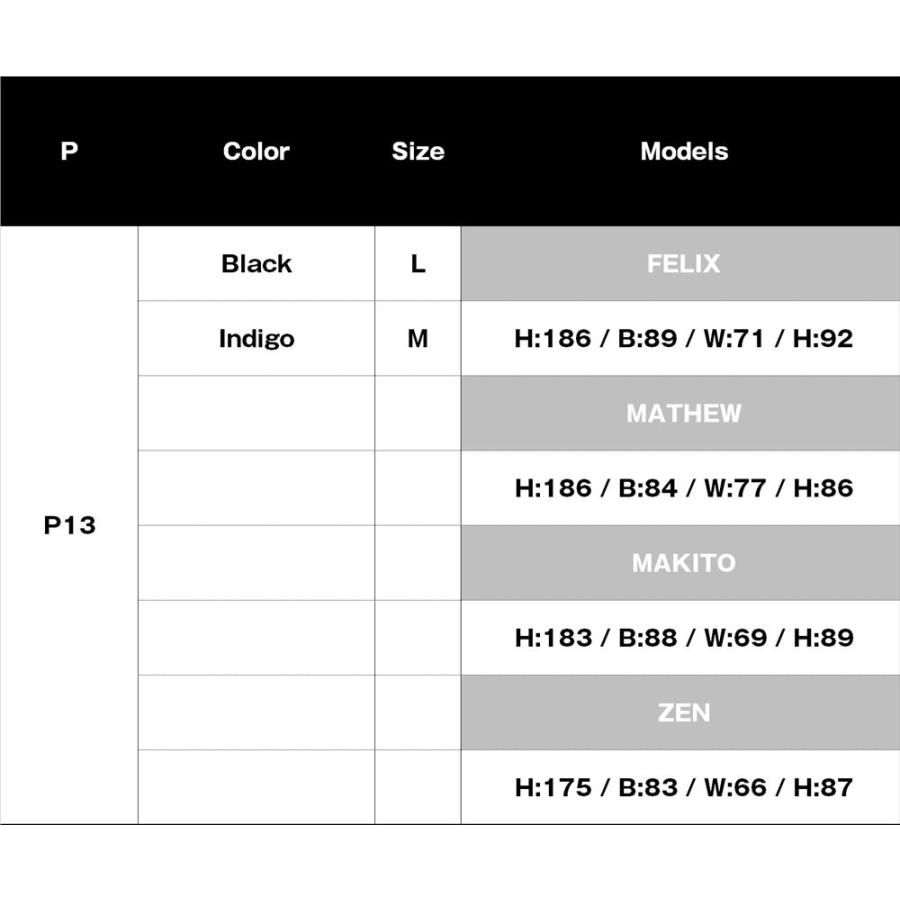Select the "Color" column header
Viewport: 900px width, 900px height.
point(256,152)
